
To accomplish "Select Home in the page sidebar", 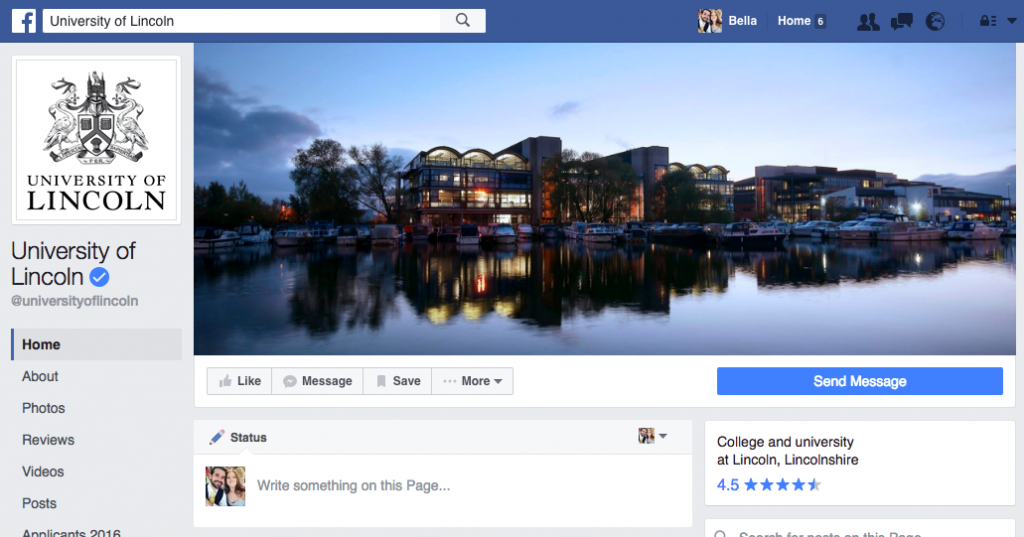I will pyautogui.click(x=96, y=344).
